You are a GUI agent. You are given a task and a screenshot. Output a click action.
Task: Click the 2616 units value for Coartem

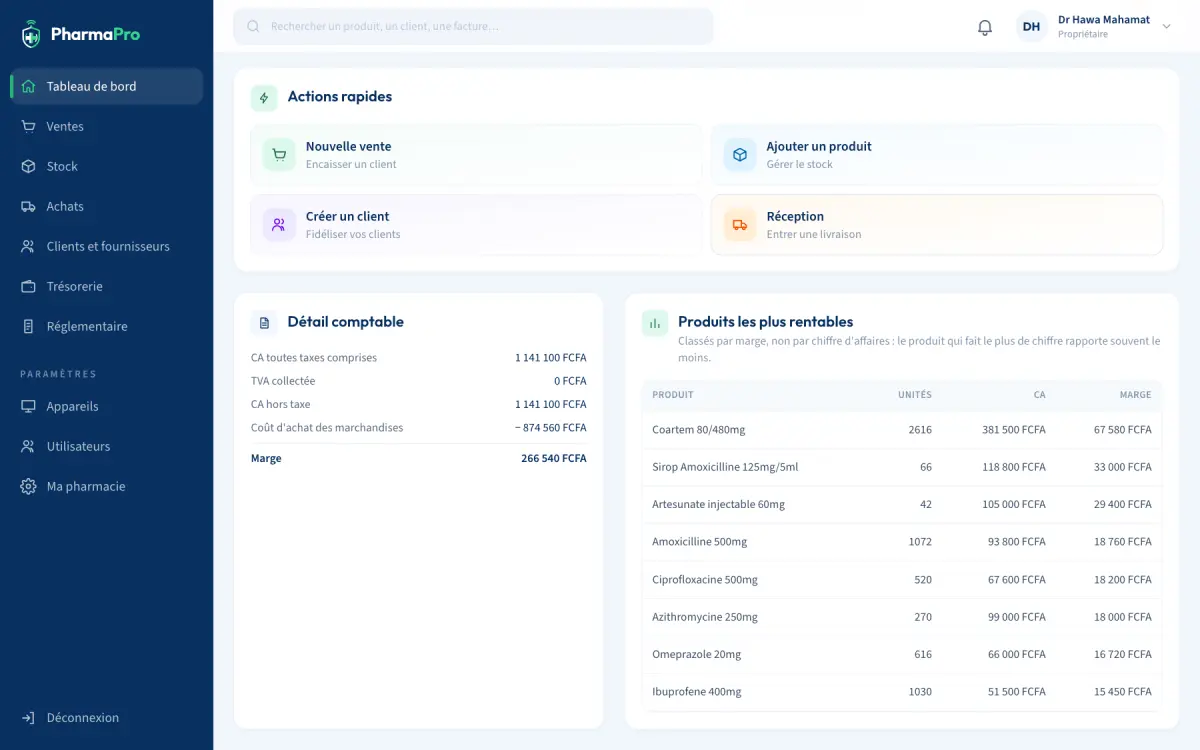pyautogui.click(x=920, y=430)
